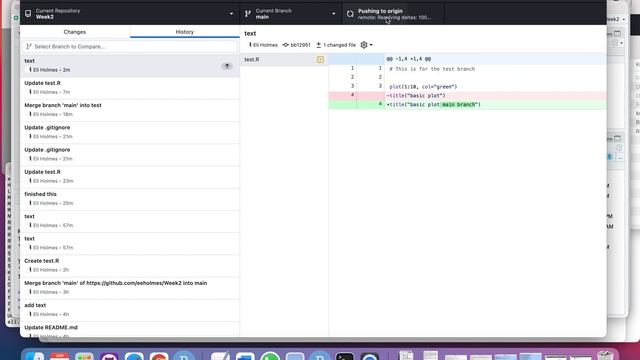Expand the Current Repository dropdown arrow
640x360 pixels.
coord(231,14)
